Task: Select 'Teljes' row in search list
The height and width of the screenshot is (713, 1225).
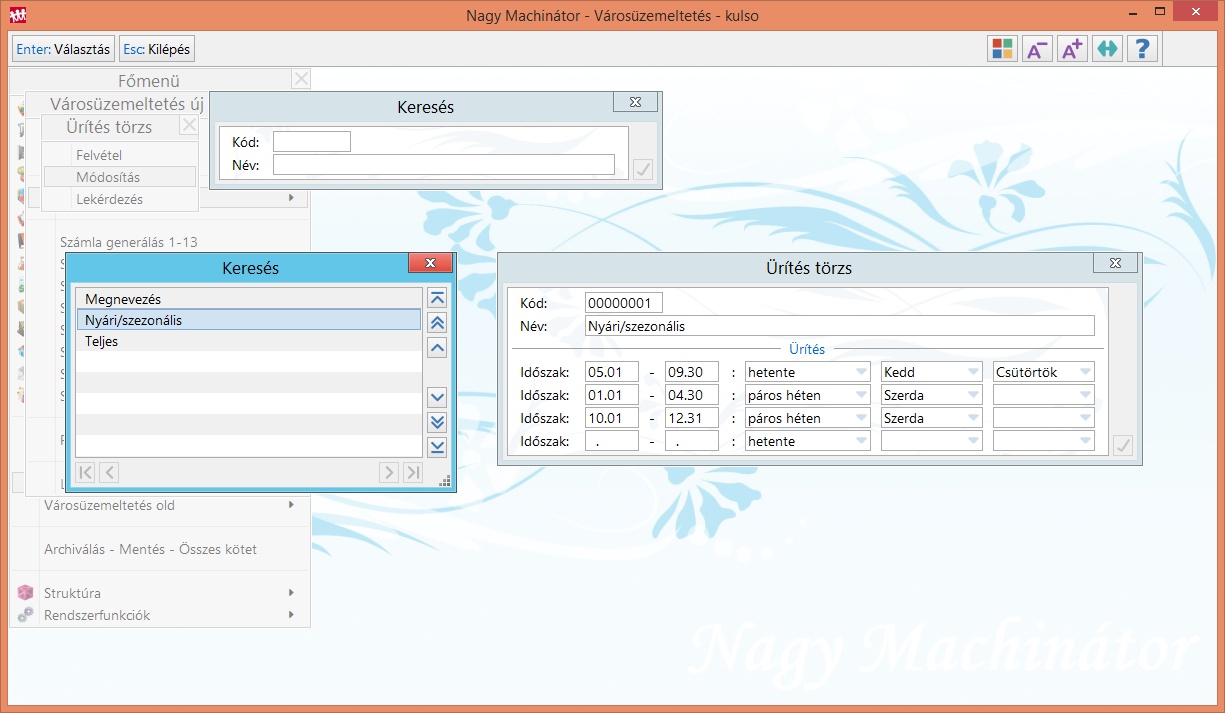Action: click(x=248, y=341)
